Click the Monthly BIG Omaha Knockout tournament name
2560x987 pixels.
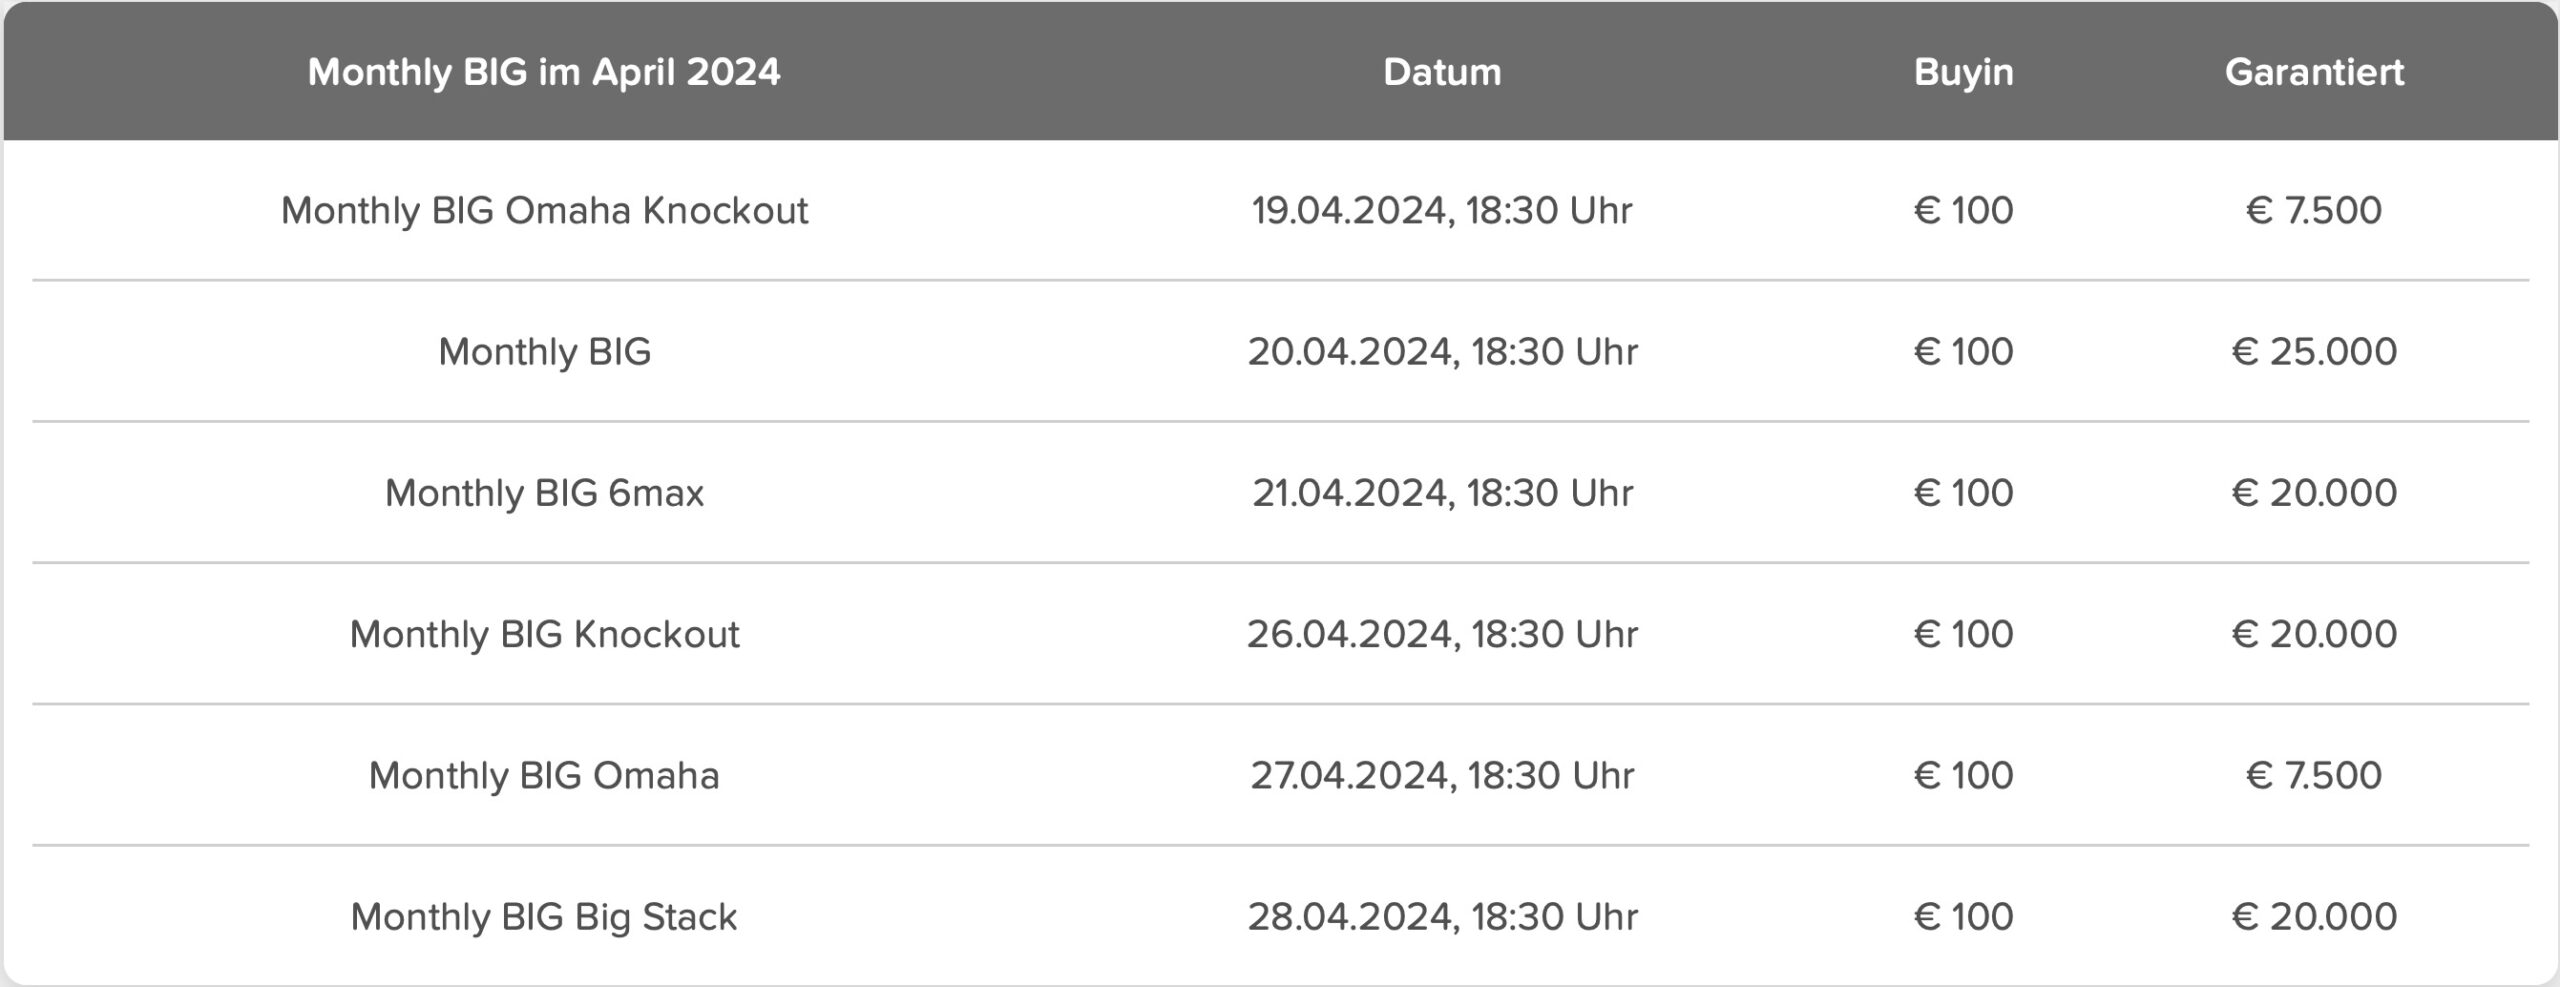pos(544,211)
